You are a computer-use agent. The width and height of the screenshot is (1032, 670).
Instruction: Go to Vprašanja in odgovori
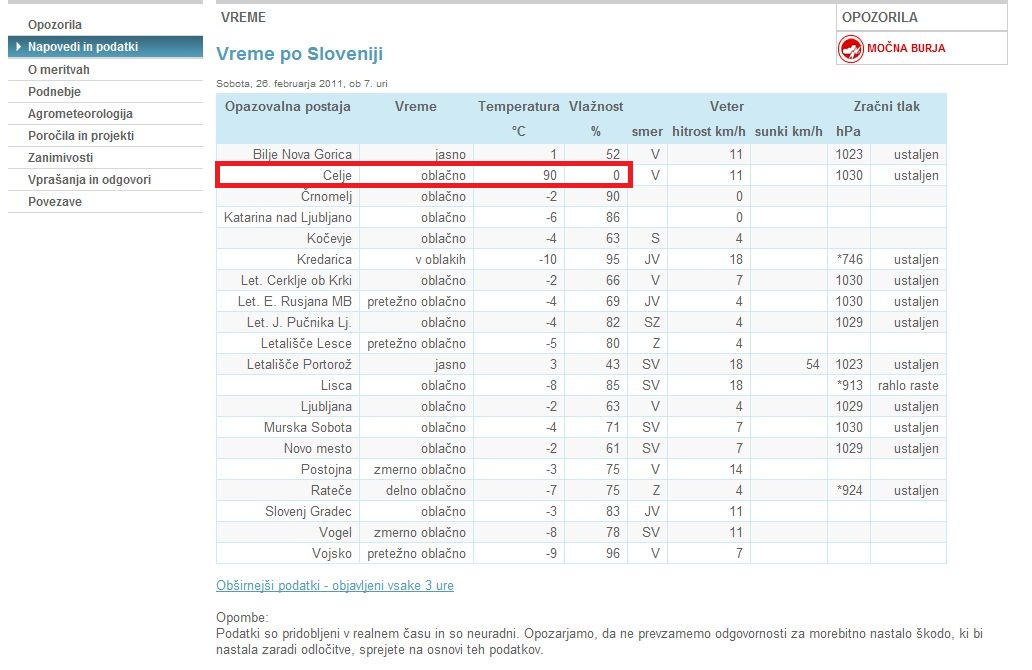pos(90,180)
